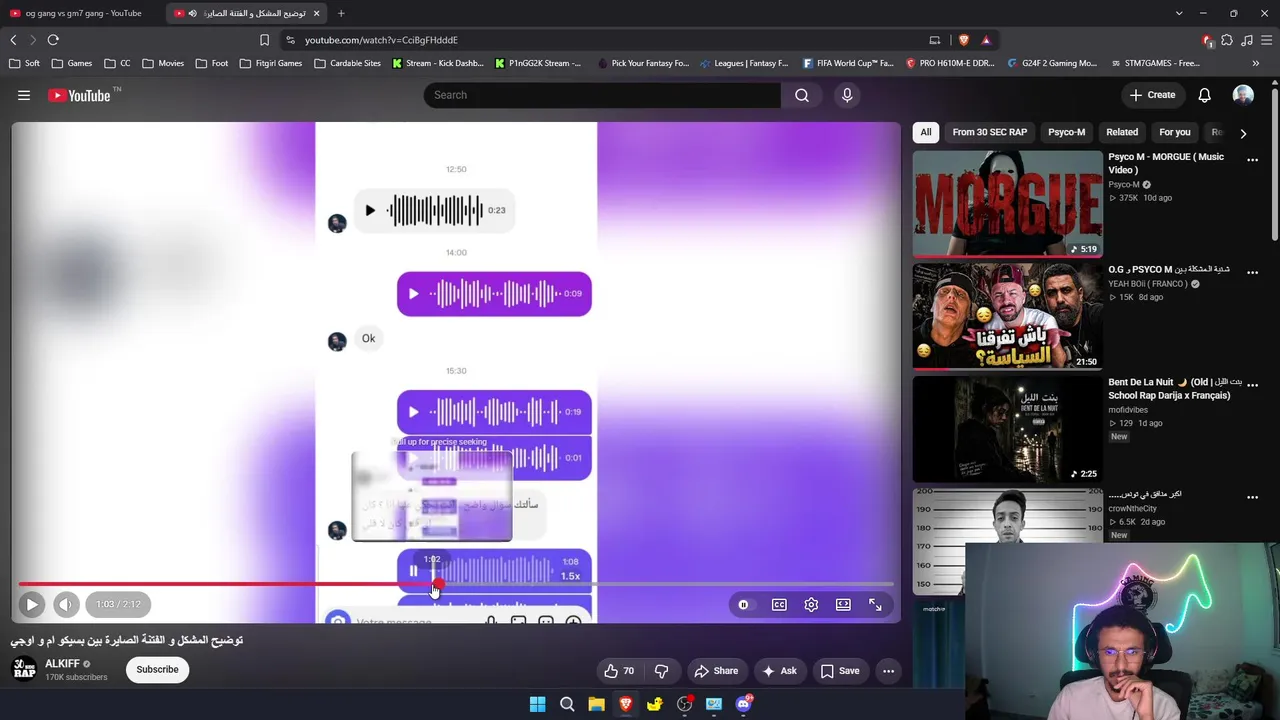Open the Ask assistant button
This screenshot has height=720, width=1280.
click(x=779, y=671)
